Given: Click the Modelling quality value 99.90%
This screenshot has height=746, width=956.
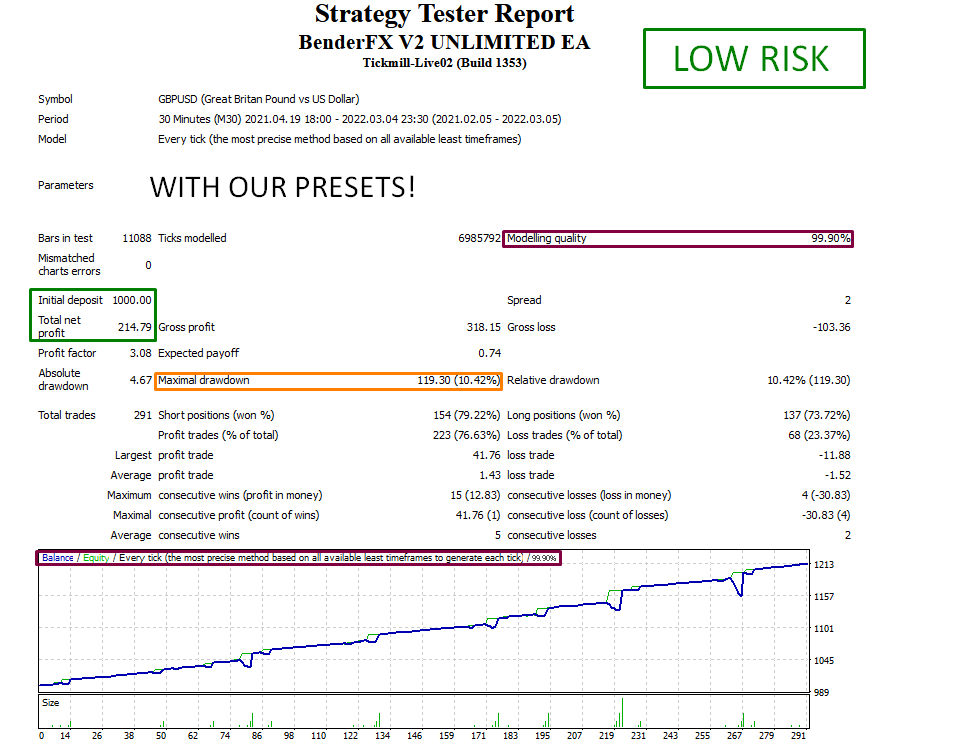Looking at the screenshot, I should tap(830, 238).
